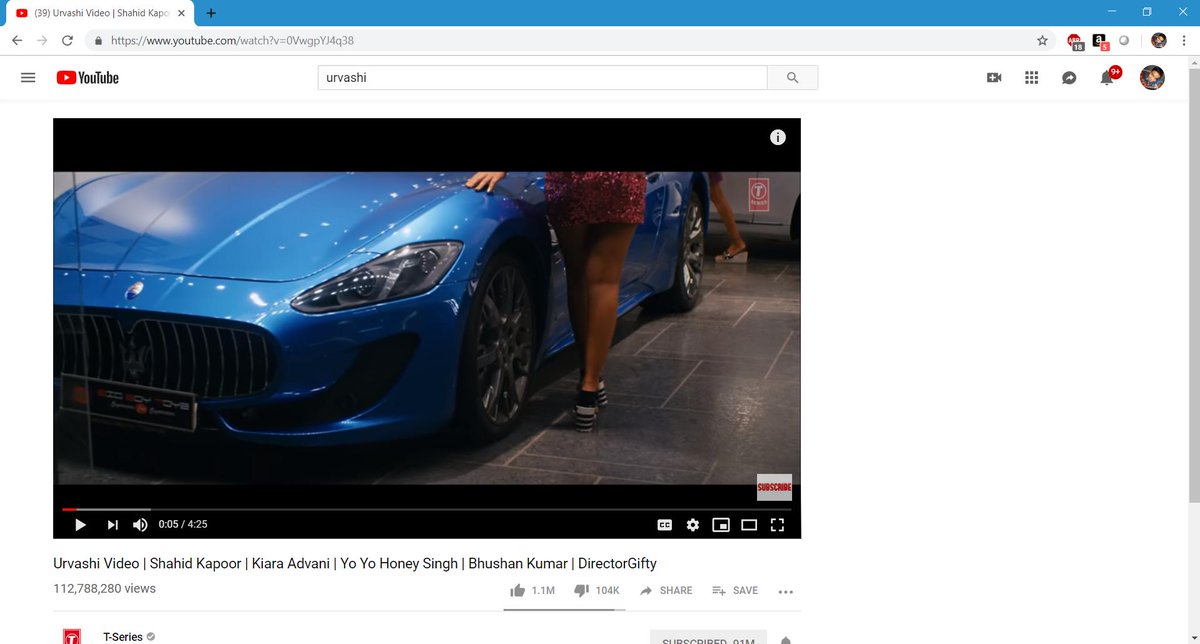Screen dimensions: 1200x644
Task: Open the create video camera icon
Action: click(994, 77)
